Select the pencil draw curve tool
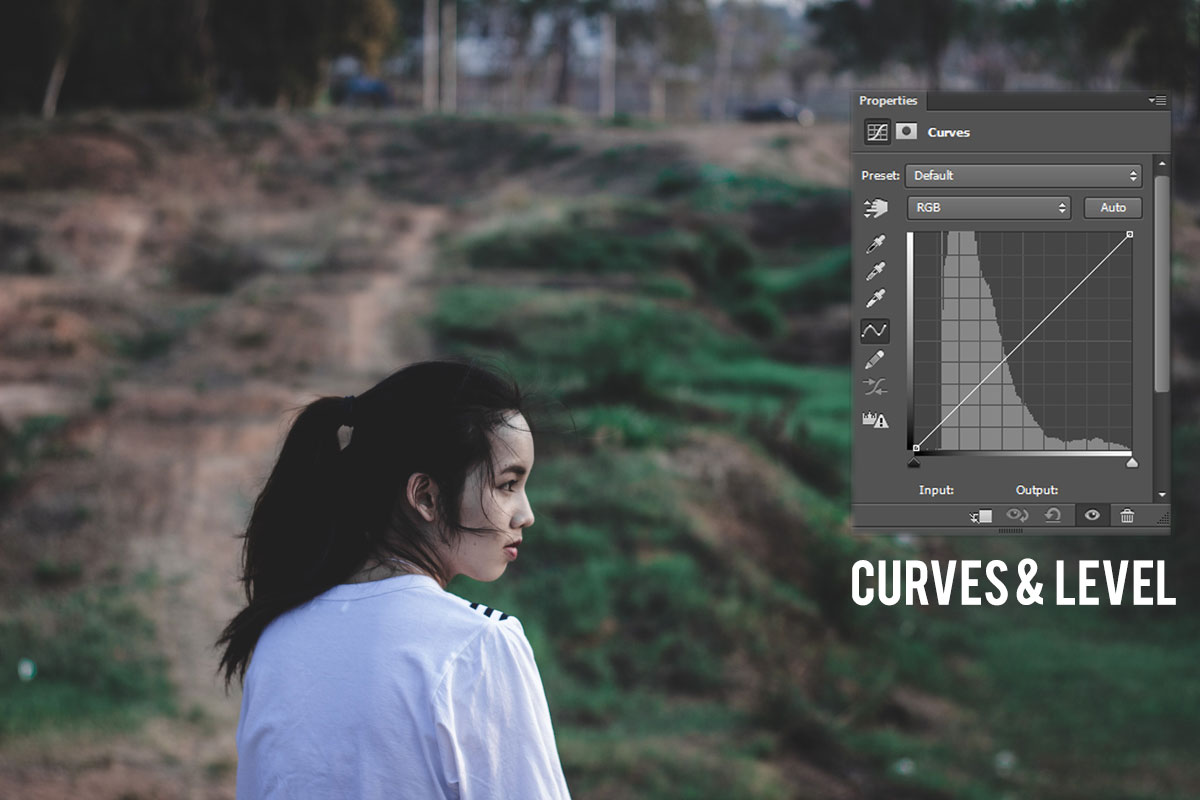 click(x=876, y=359)
